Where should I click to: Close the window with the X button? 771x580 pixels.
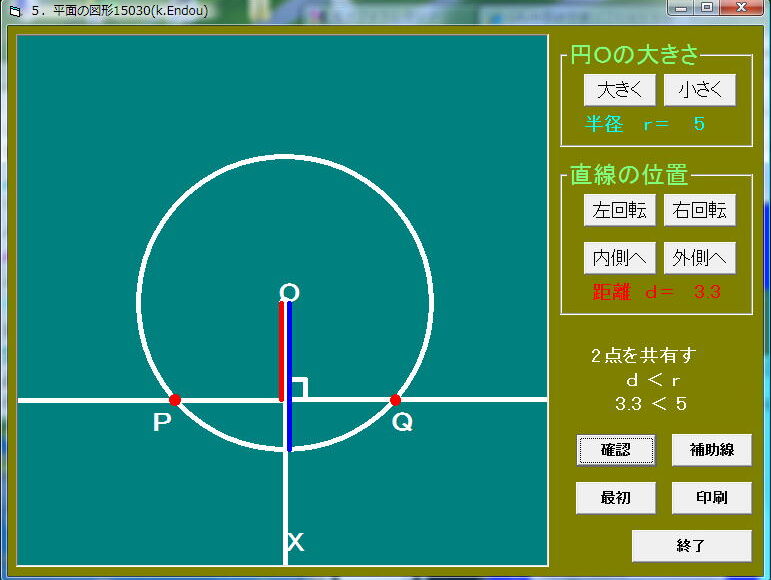click(x=741, y=8)
